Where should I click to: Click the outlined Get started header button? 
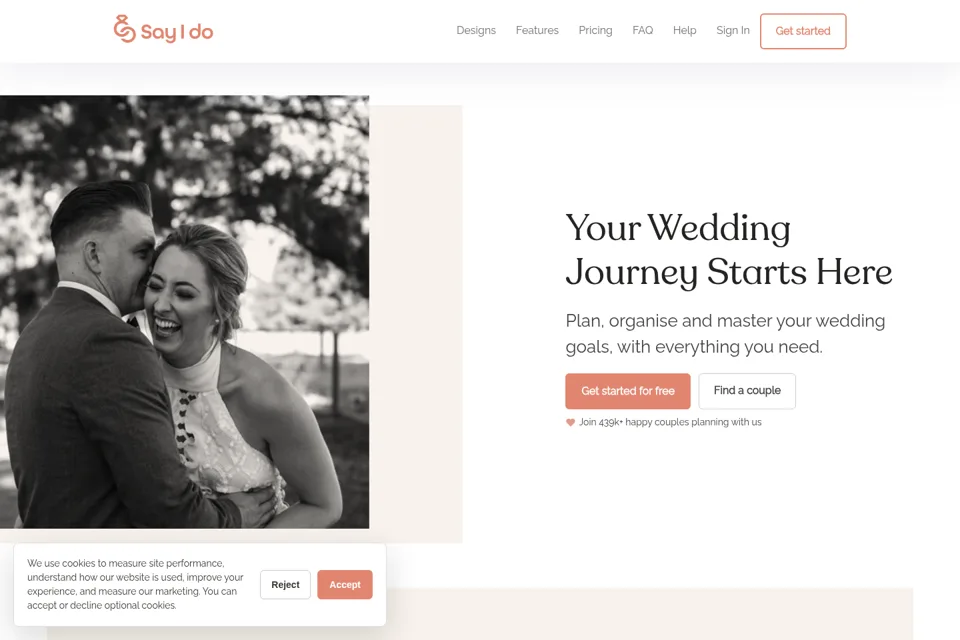tap(803, 31)
